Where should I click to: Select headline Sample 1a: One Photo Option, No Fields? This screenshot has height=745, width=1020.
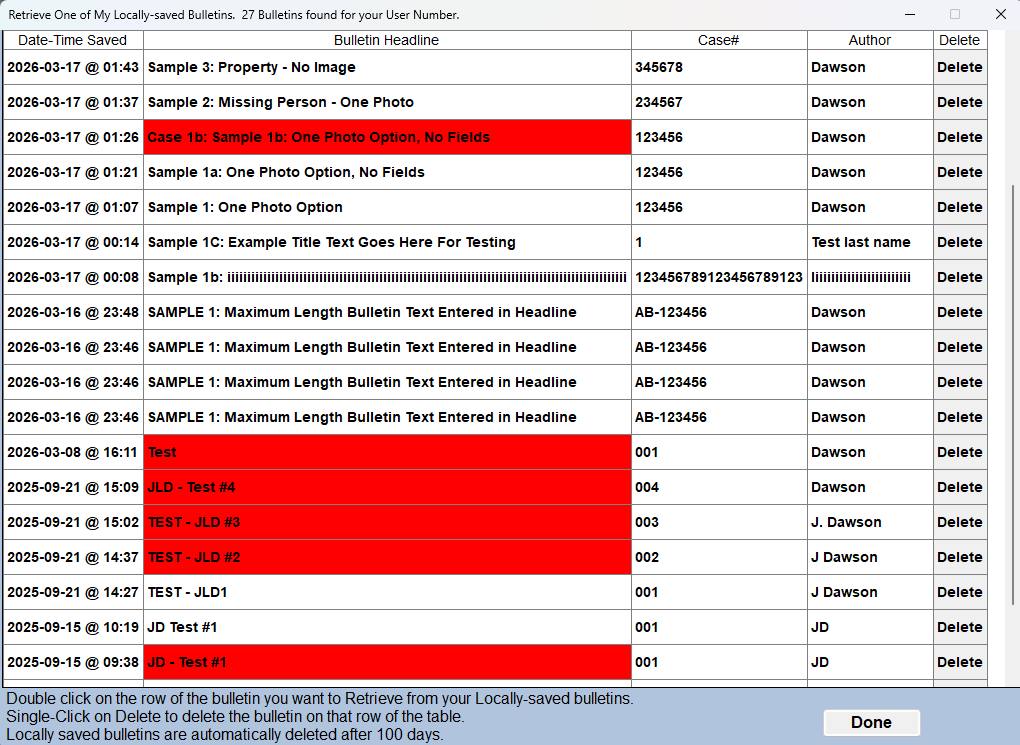(387, 172)
